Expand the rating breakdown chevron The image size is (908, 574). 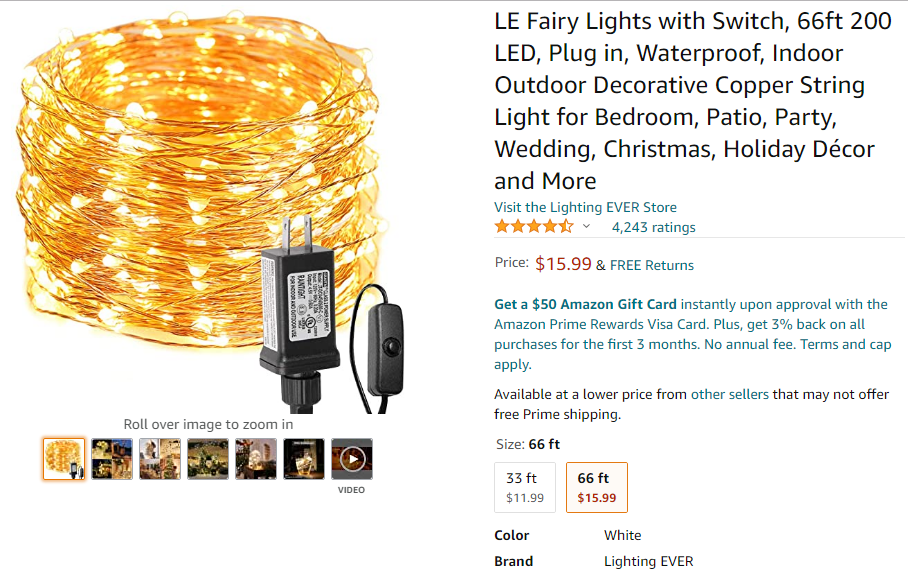coord(587,227)
